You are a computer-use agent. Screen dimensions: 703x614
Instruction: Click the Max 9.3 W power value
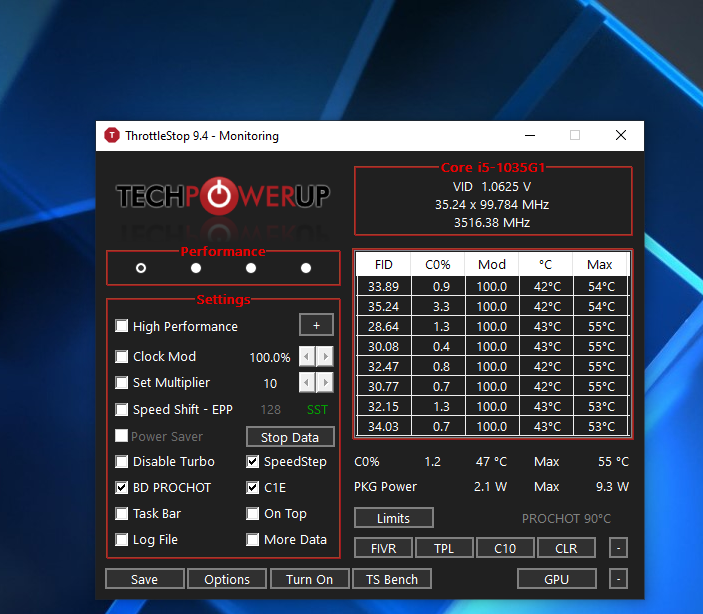(x=612, y=487)
